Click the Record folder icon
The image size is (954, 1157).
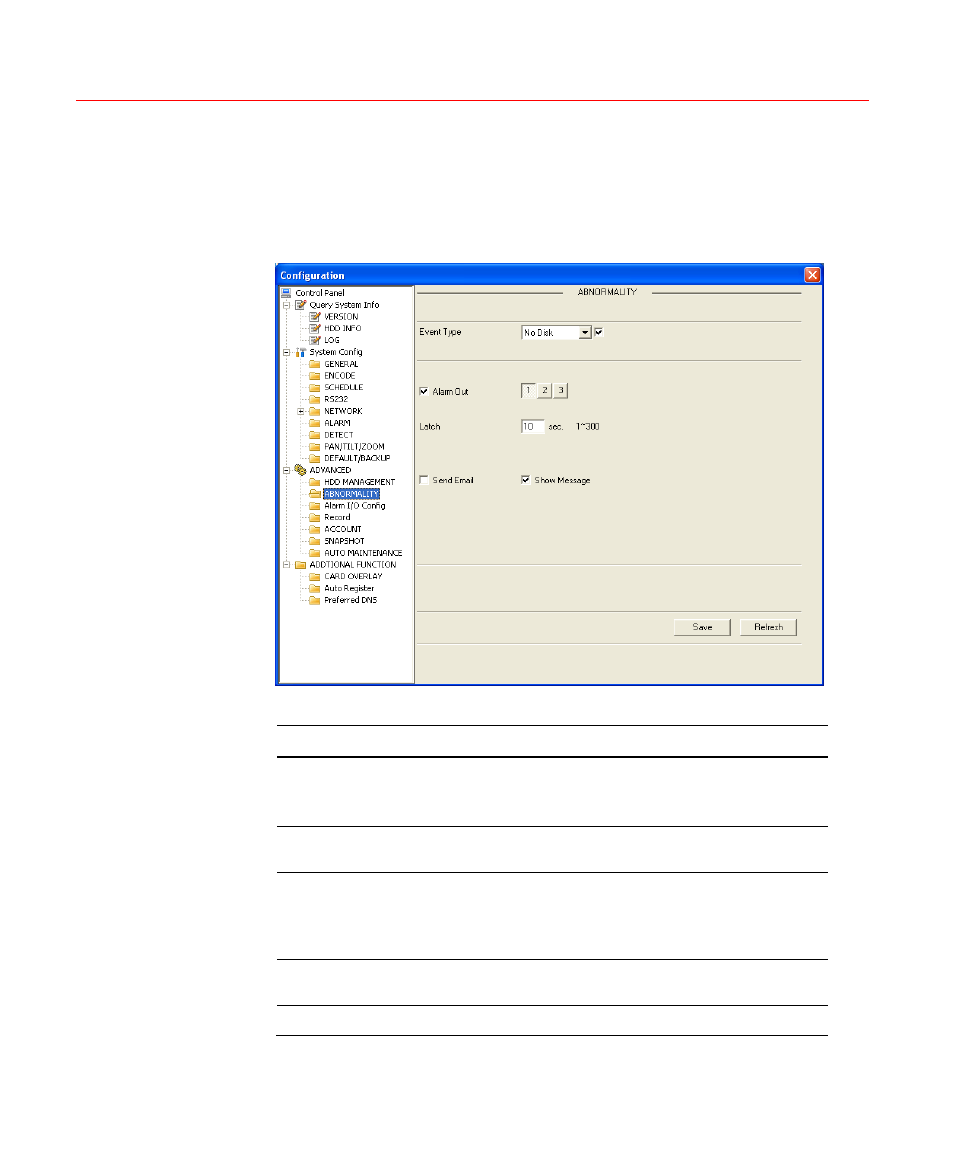point(315,517)
